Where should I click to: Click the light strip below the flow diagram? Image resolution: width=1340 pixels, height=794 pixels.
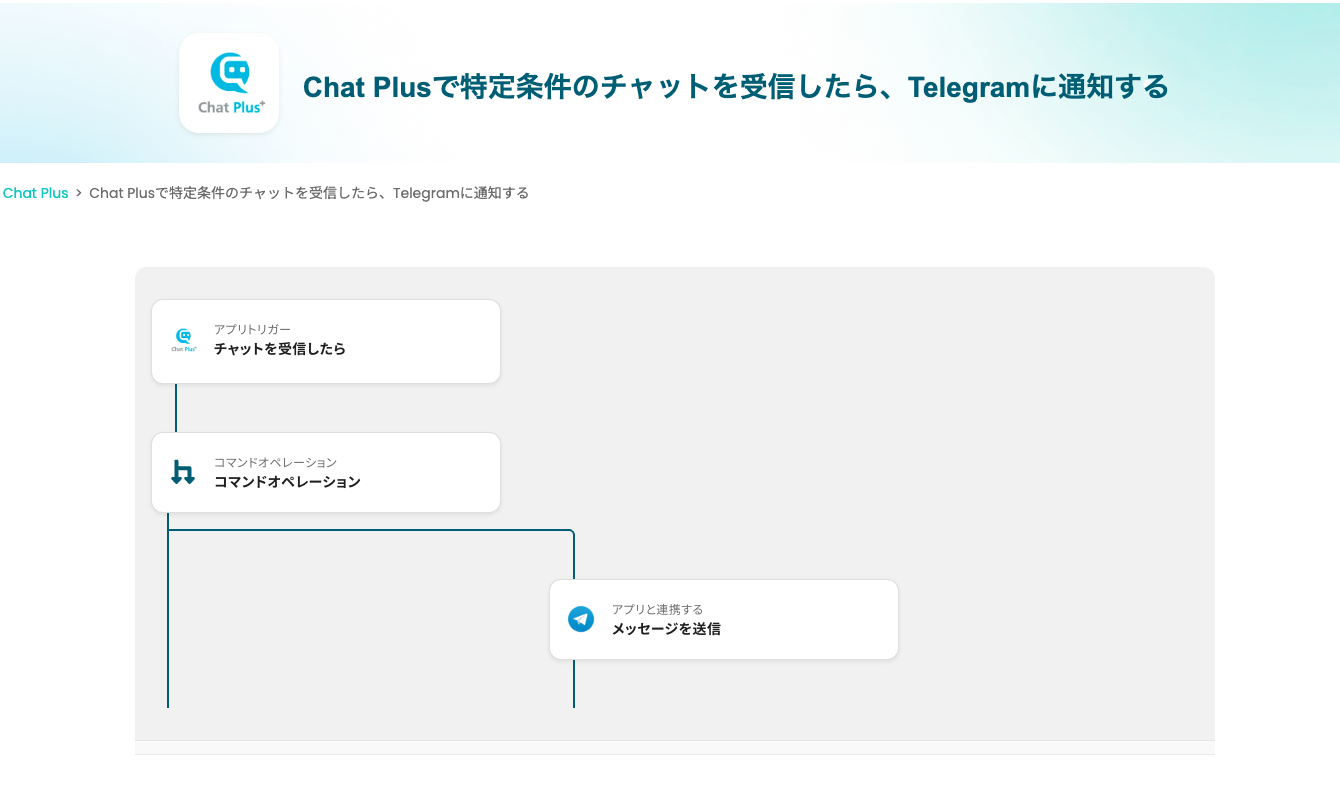[x=675, y=747]
